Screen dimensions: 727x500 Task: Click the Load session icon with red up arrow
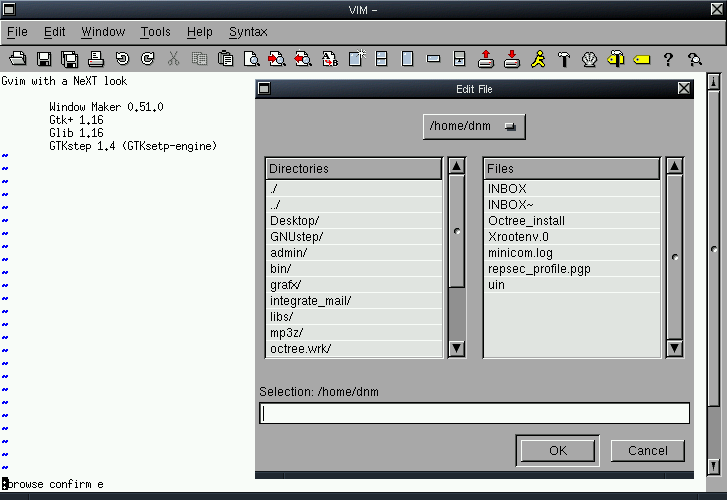[486, 59]
